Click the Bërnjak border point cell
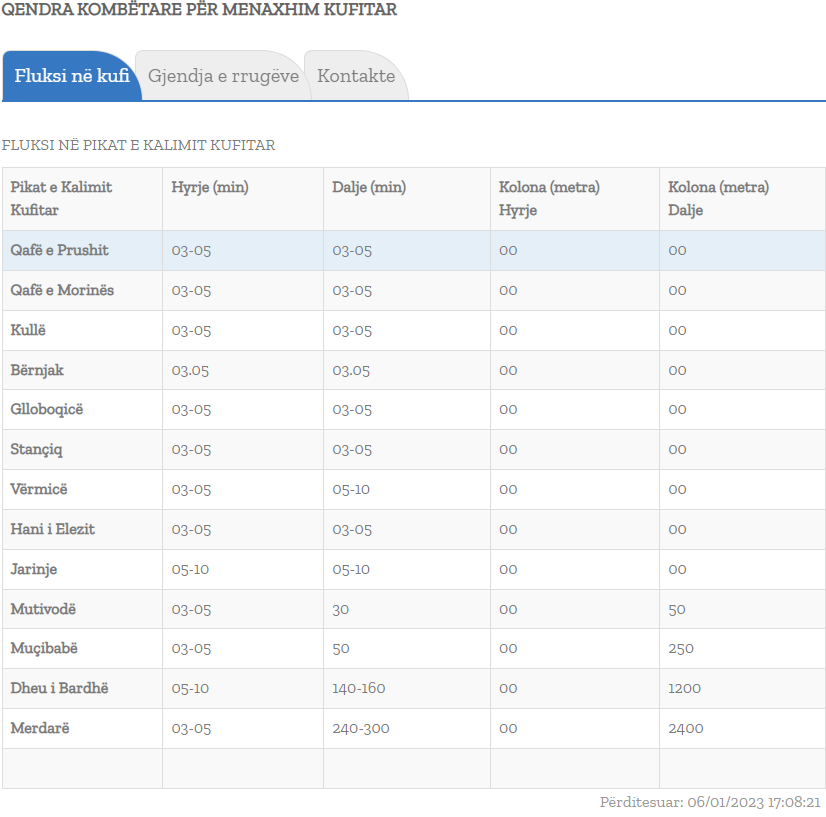 [37, 370]
